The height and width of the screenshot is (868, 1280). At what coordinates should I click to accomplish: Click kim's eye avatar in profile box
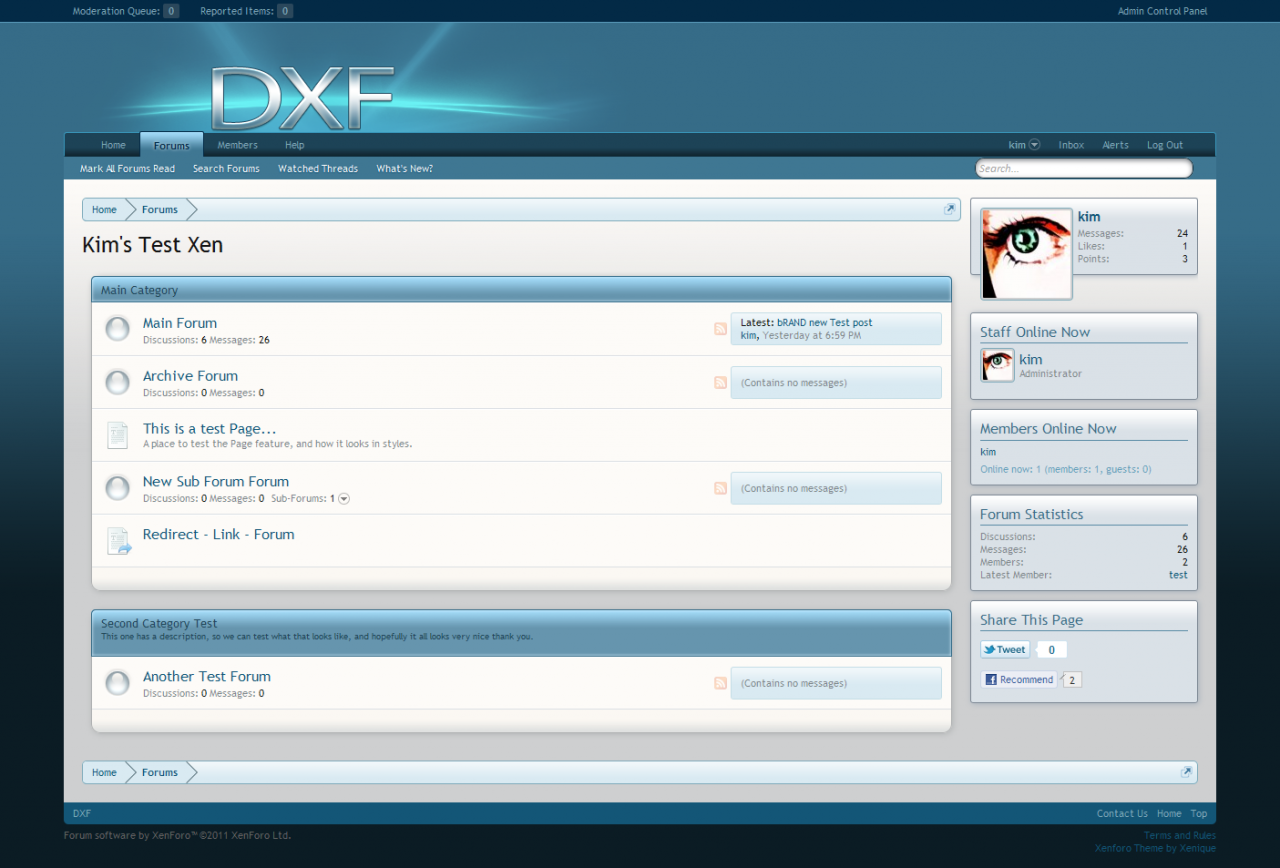[x=1026, y=254]
